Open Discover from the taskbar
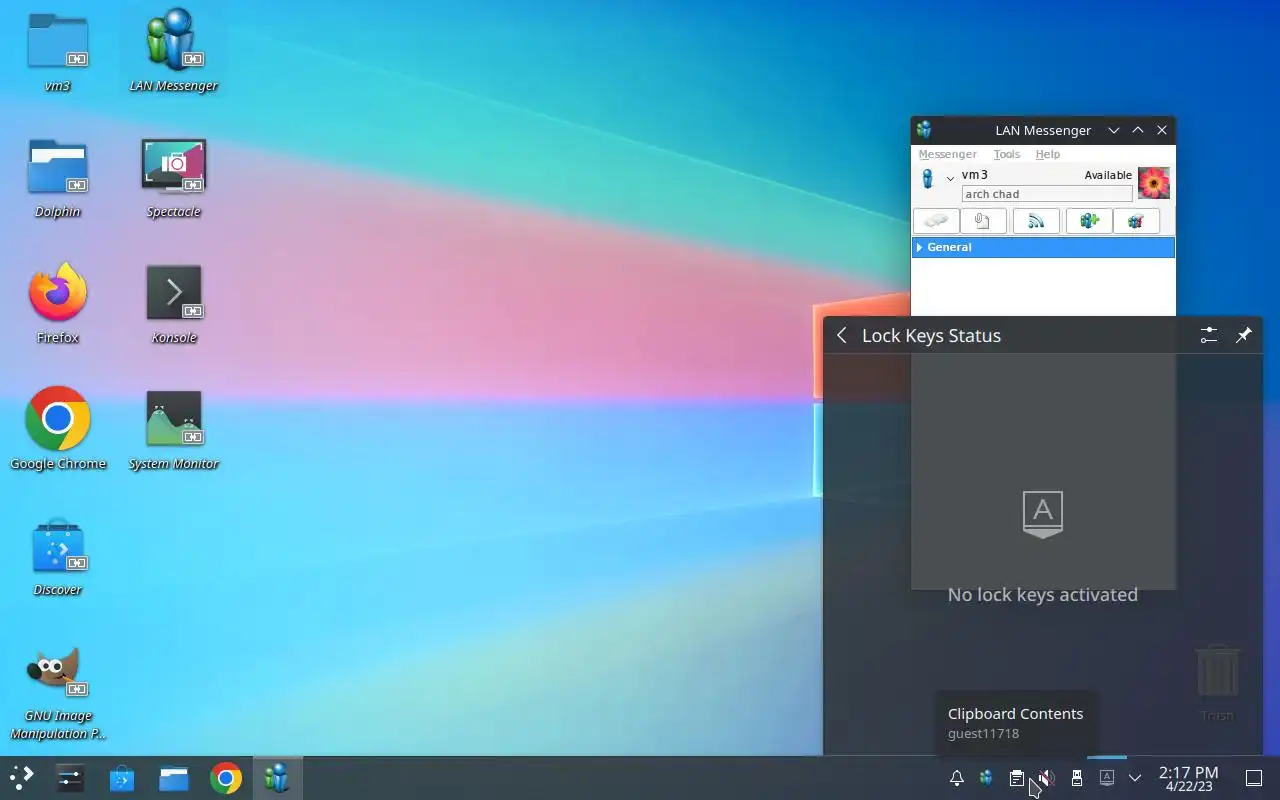This screenshot has height=800, width=1280. [x=122, y=778]
